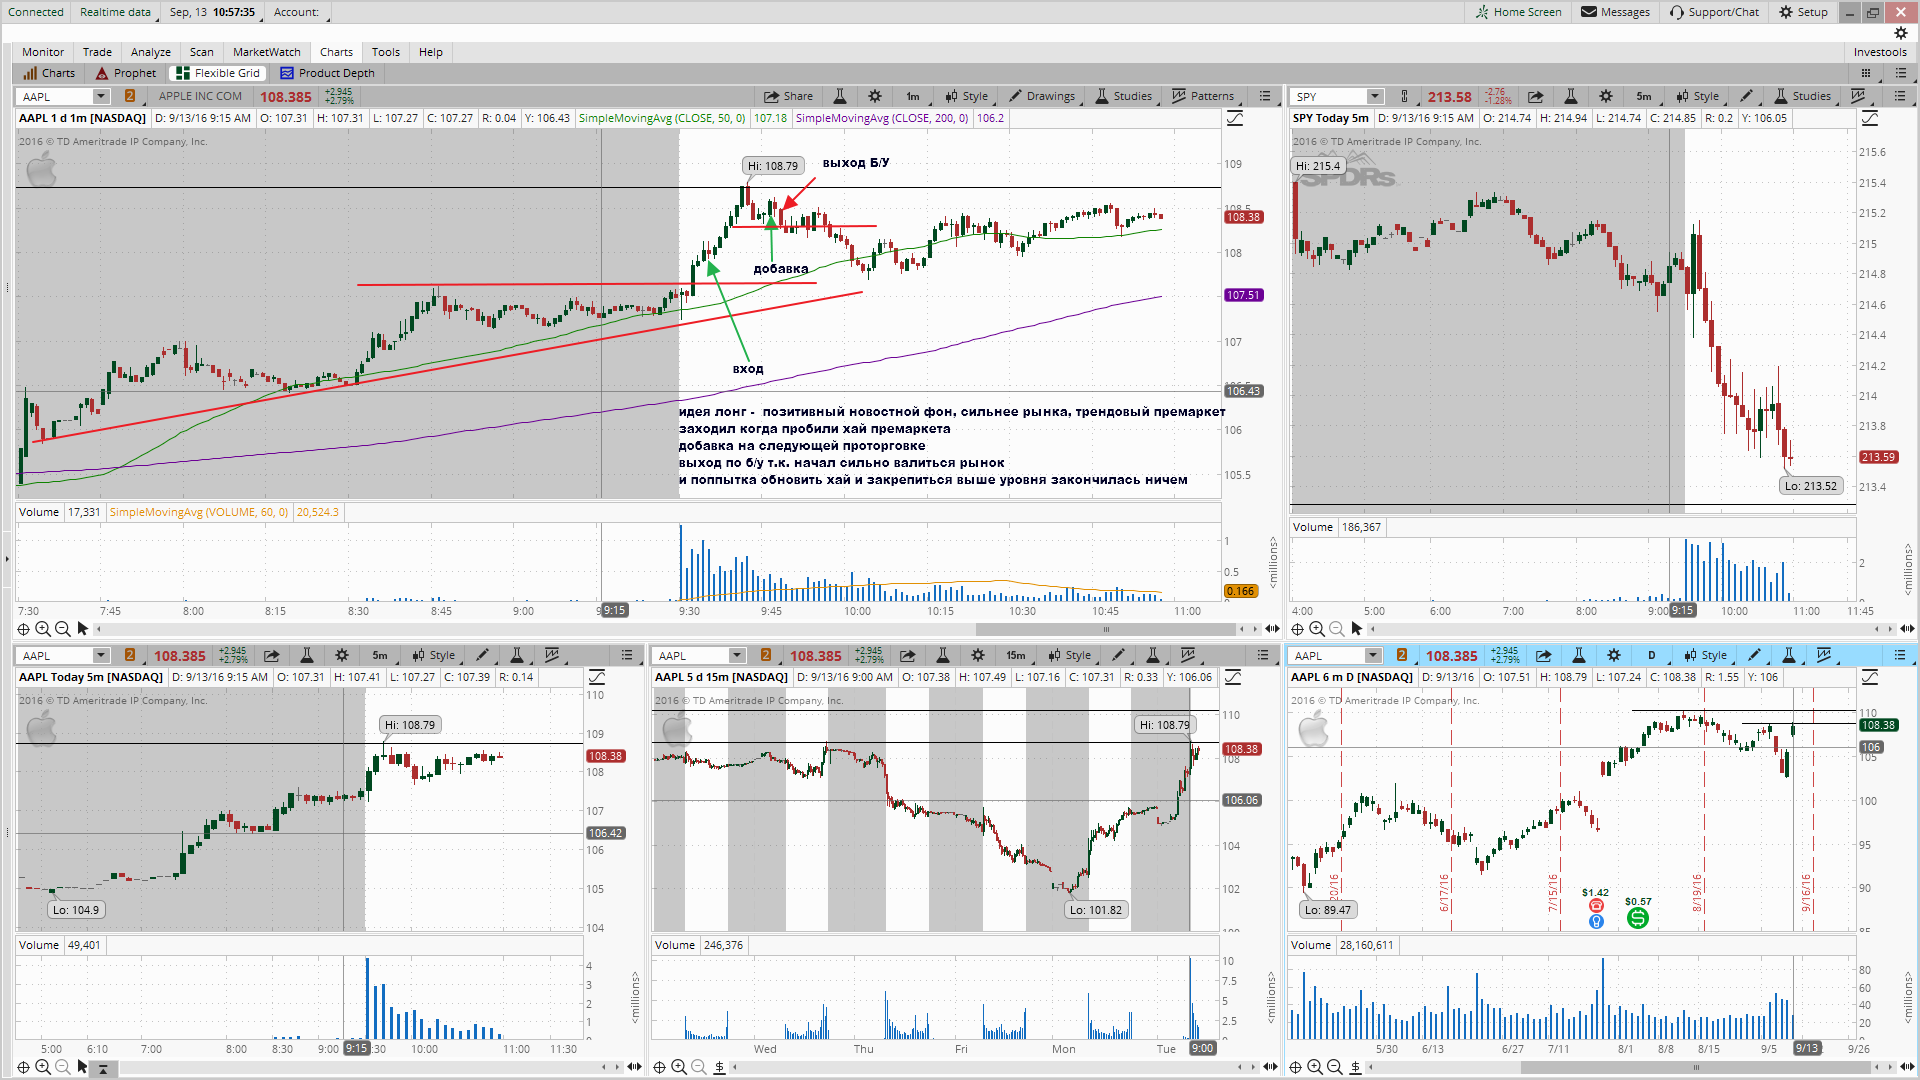Click share icon on AAPL daily chart
Viewport: 1920px width, 1080px height.
pos(1544,655)
